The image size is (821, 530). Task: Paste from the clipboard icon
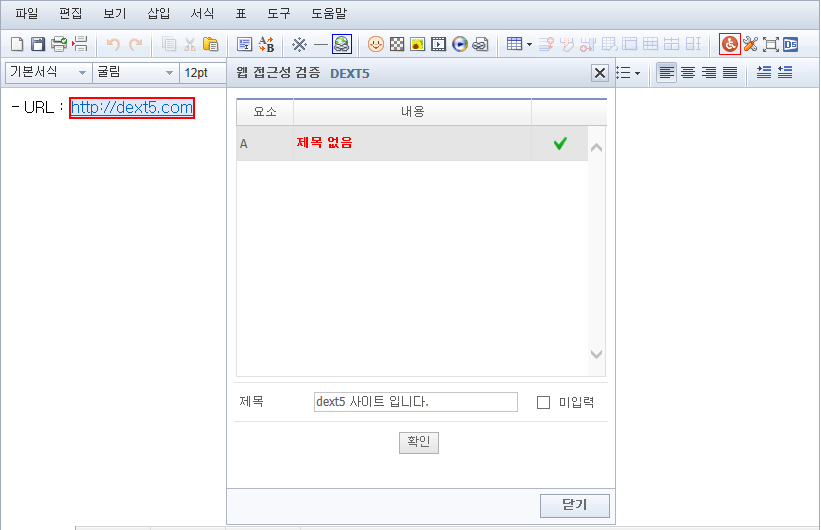(x=210, y=44)
